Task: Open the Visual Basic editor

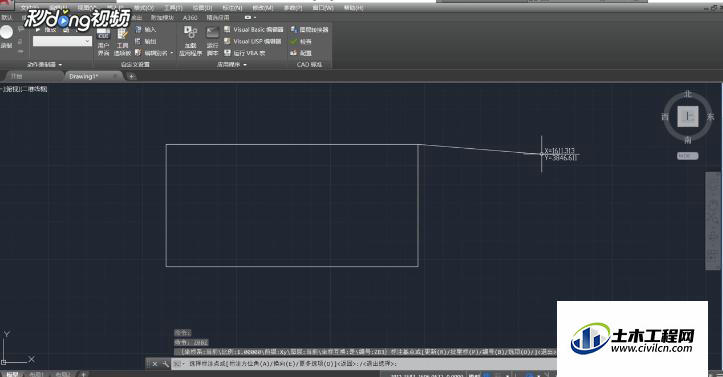Action: [x=254, y=29]
